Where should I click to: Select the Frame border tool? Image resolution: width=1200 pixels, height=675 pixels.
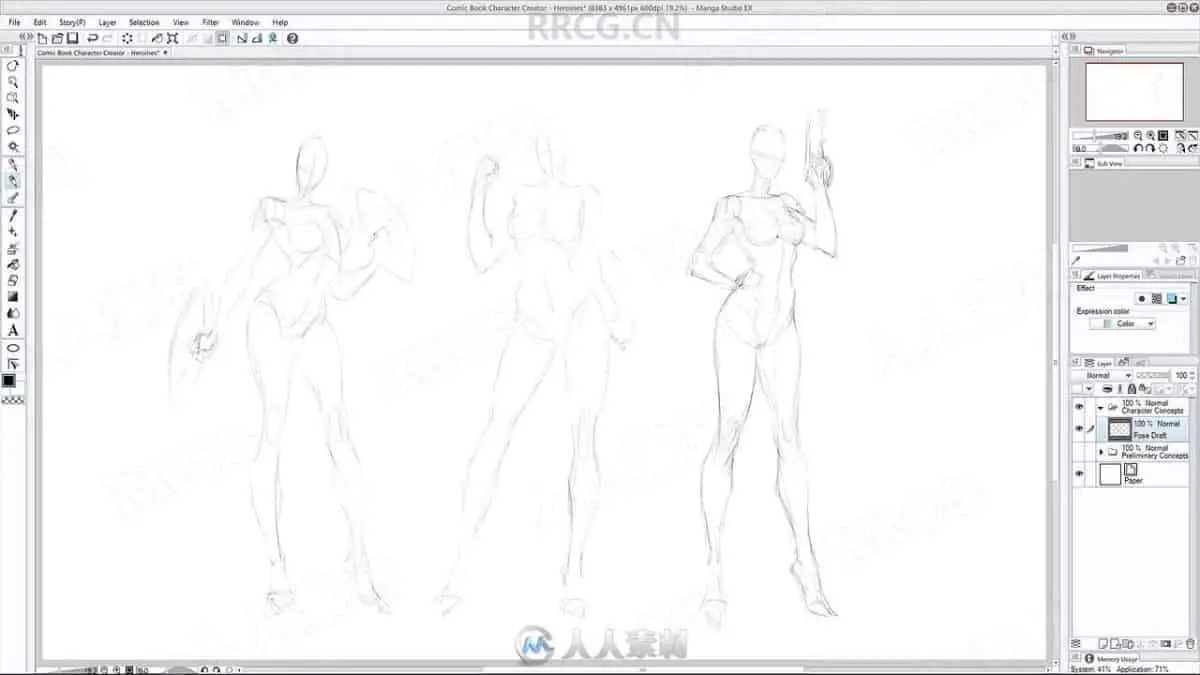click(x=13, y=364)
